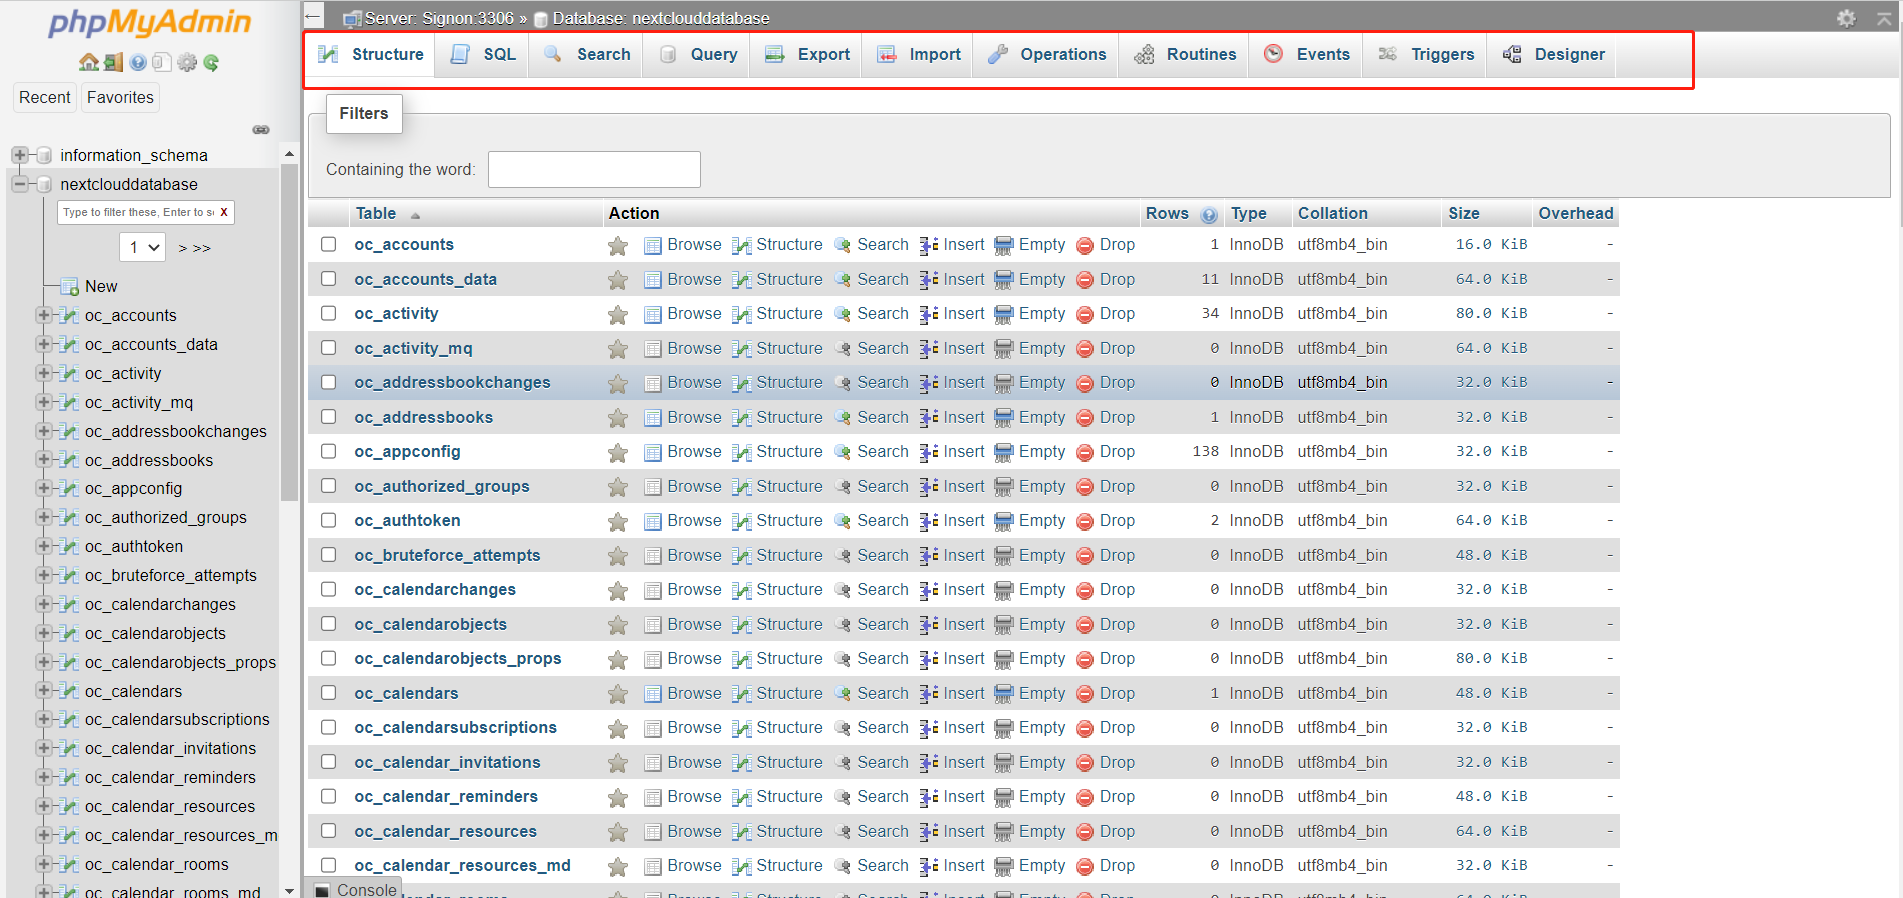Viewport: 1903px width, 898px height.
Task: Click Insert icon for oc_authtoken row
Action: [929, 521]
